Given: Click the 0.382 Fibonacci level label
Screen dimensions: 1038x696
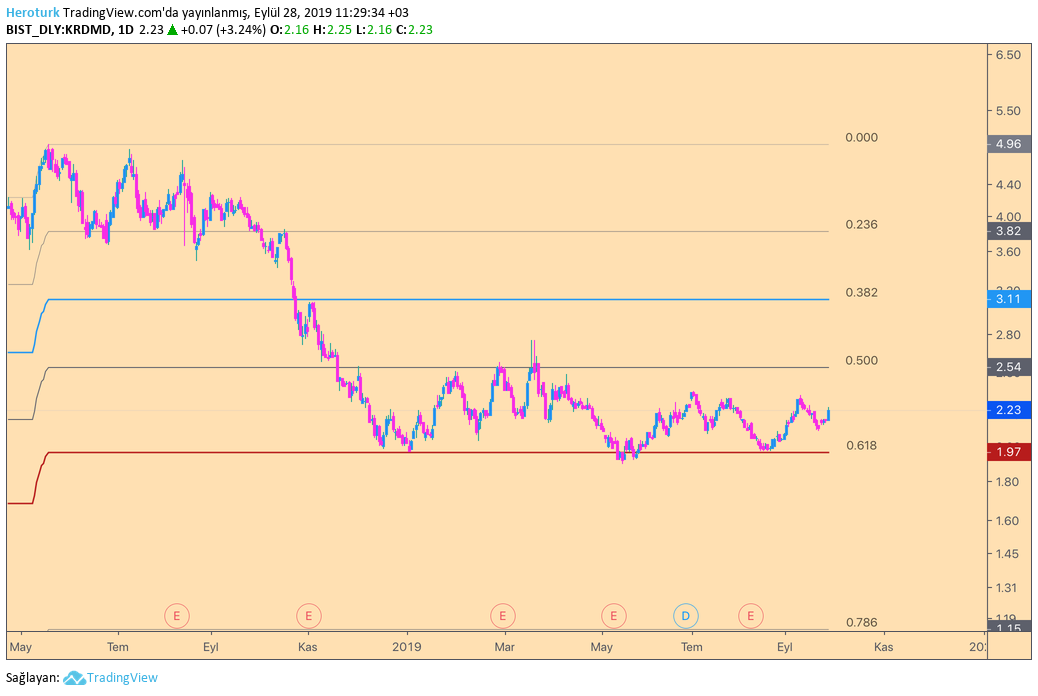Looking at the screenshot, I should point(861,293).
